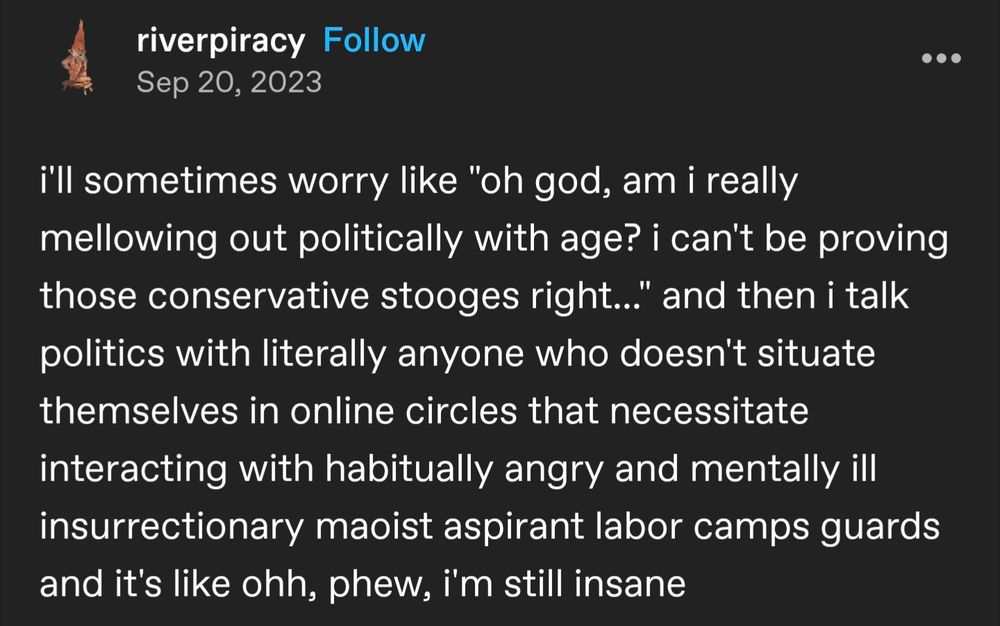1000x626 pixels.
Task: Click the word "proving" in the post
Action: tap(883, 240)
